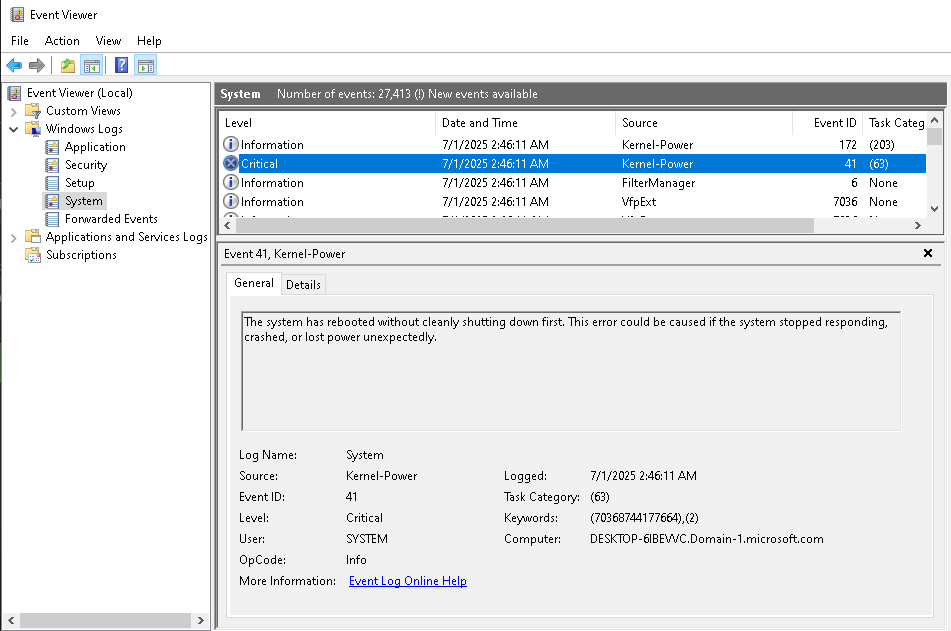This screenshot has height=631, width=951.
Task: Click the info icon of event 172 row
Action: point(230,144)
